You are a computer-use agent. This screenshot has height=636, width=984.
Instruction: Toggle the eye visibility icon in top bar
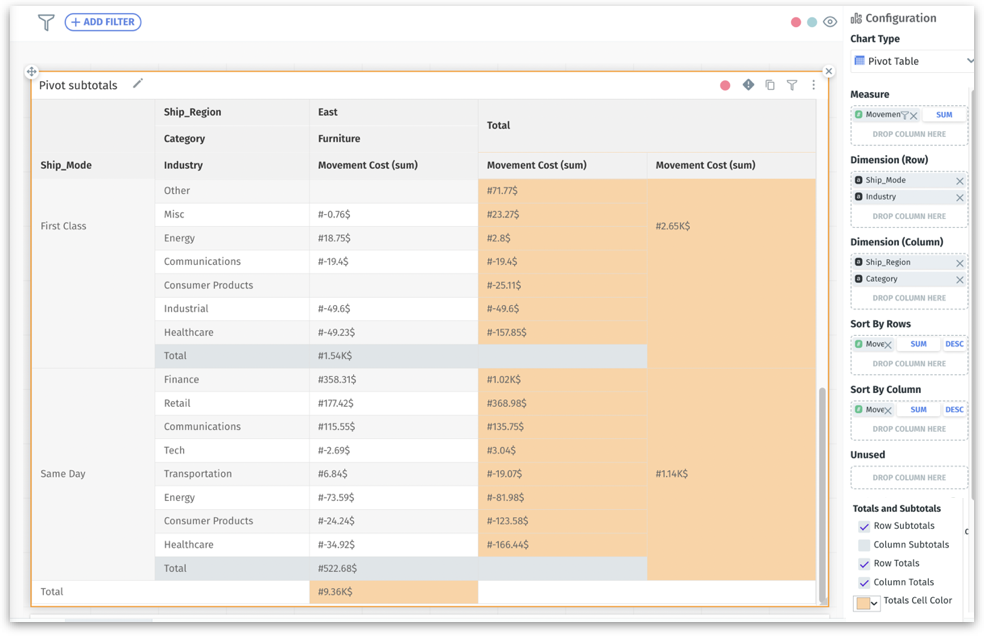tap(830, 22)
